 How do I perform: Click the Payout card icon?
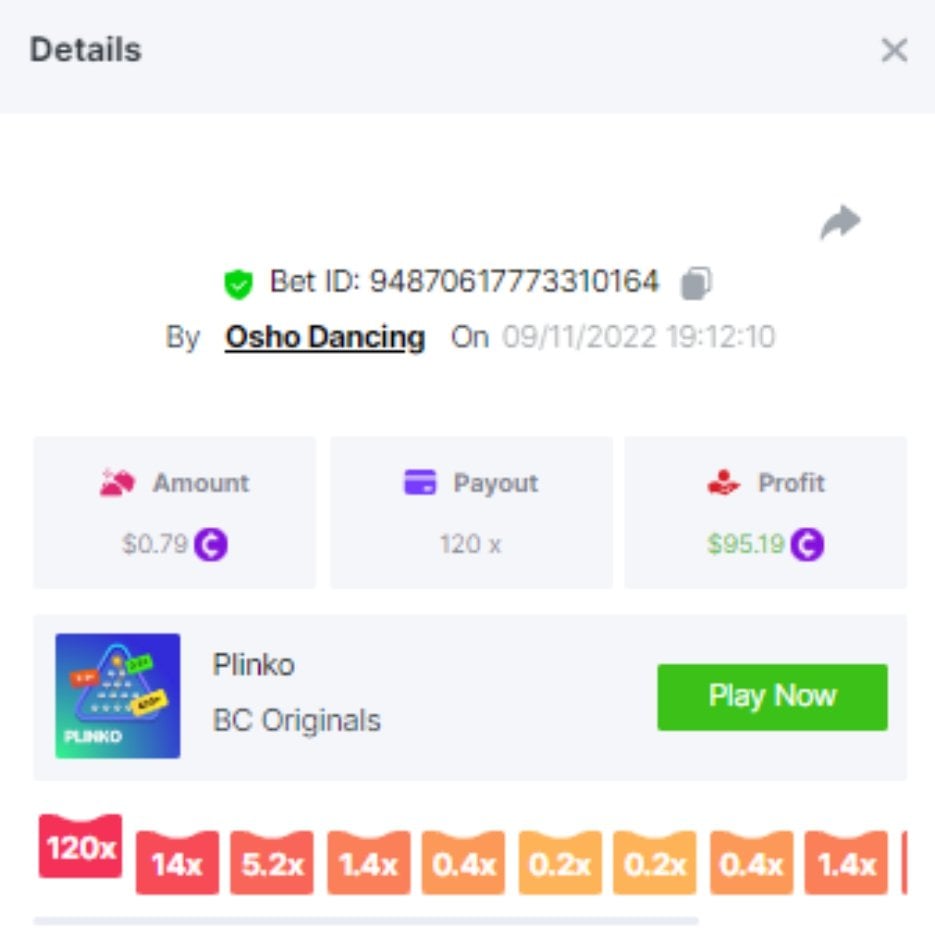click(x=420, y=482)
